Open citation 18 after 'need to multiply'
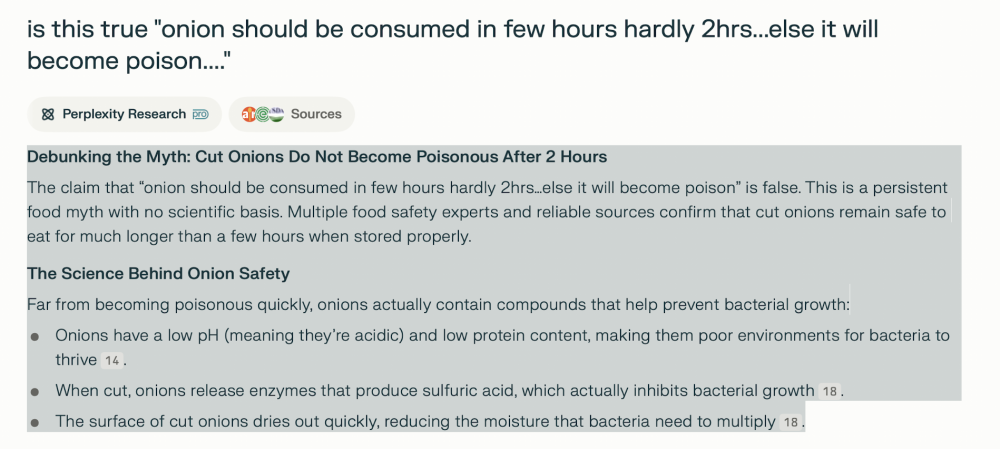Screen dimensions: 1000x449 tap(790, 422)
